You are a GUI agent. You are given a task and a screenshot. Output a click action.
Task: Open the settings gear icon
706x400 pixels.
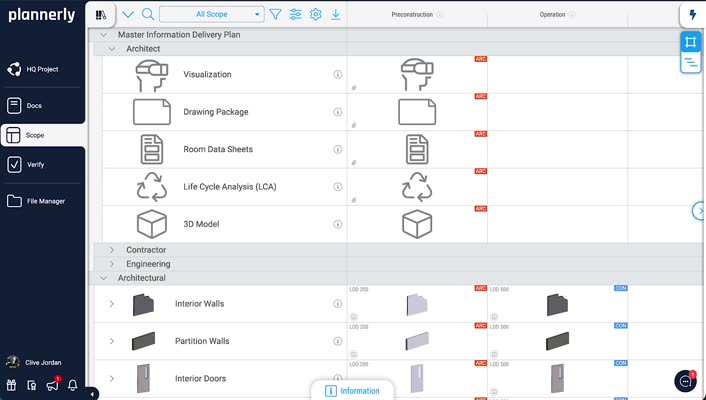point(316,14)
